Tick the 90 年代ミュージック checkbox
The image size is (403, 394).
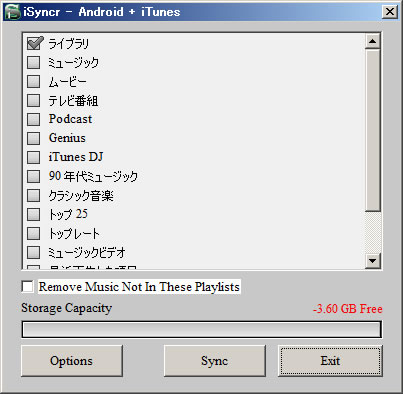coord(34,176)
